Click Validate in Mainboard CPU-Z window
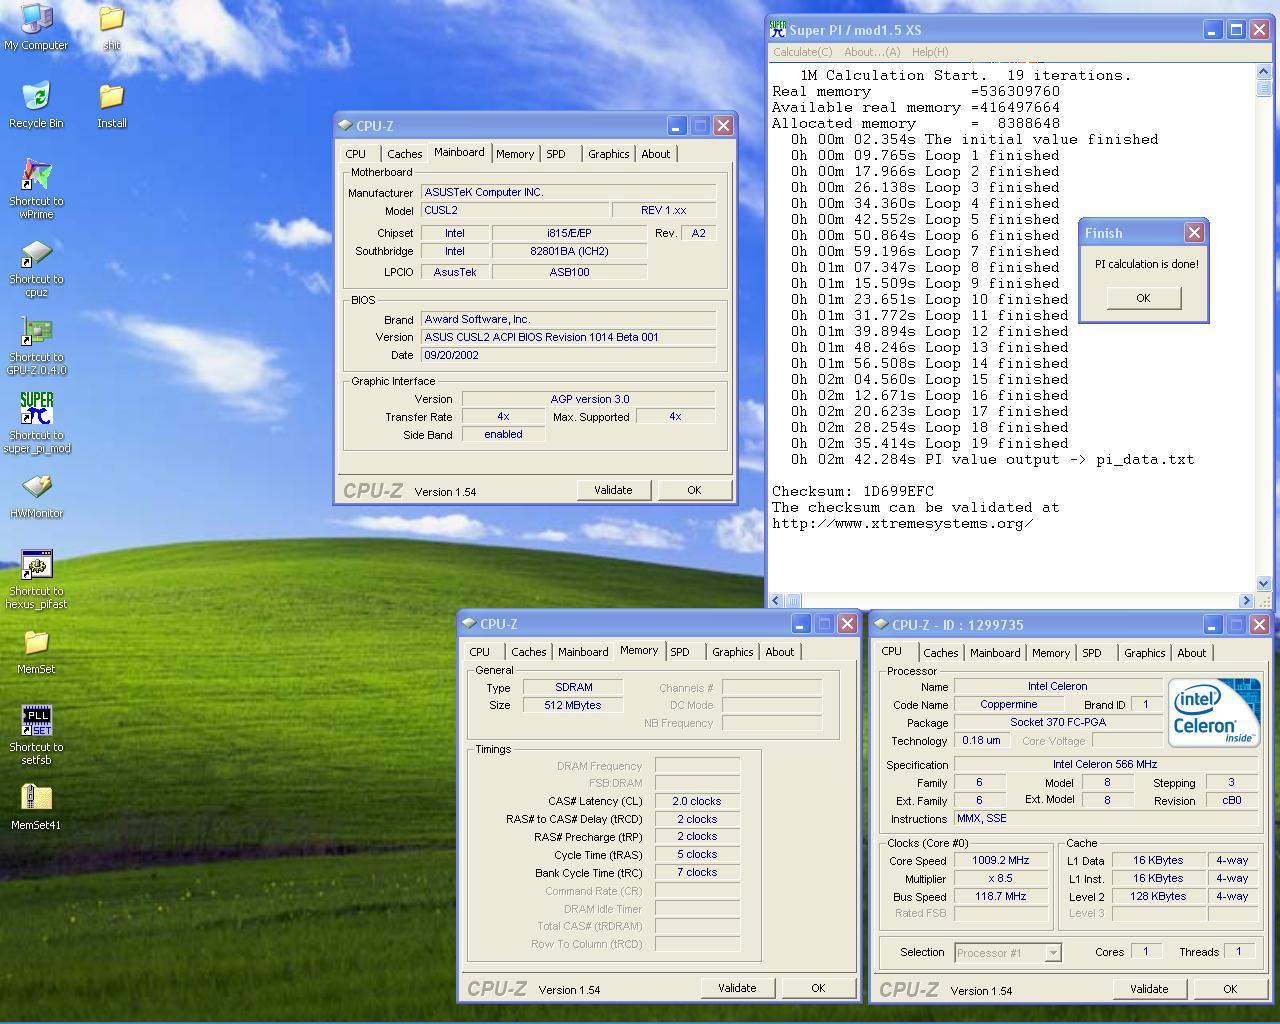Image resolution: width=1280 pixels, height=1024 pixels. (x=613, y=490)
